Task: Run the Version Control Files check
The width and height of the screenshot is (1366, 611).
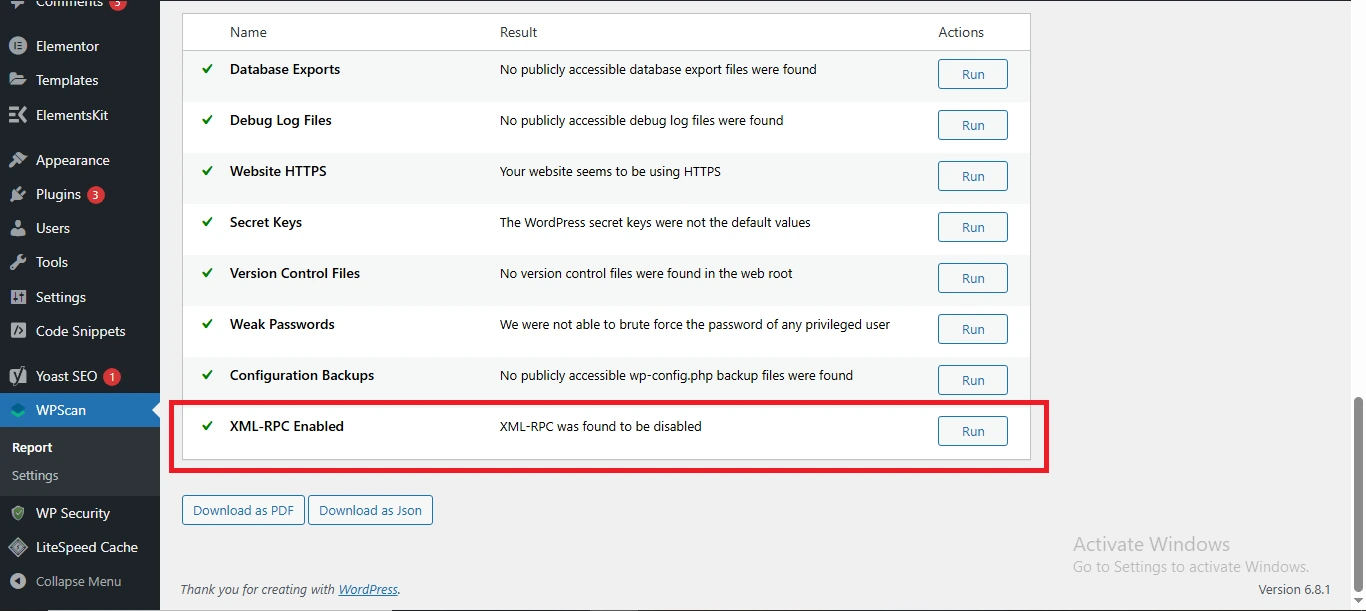Action: 973,278
